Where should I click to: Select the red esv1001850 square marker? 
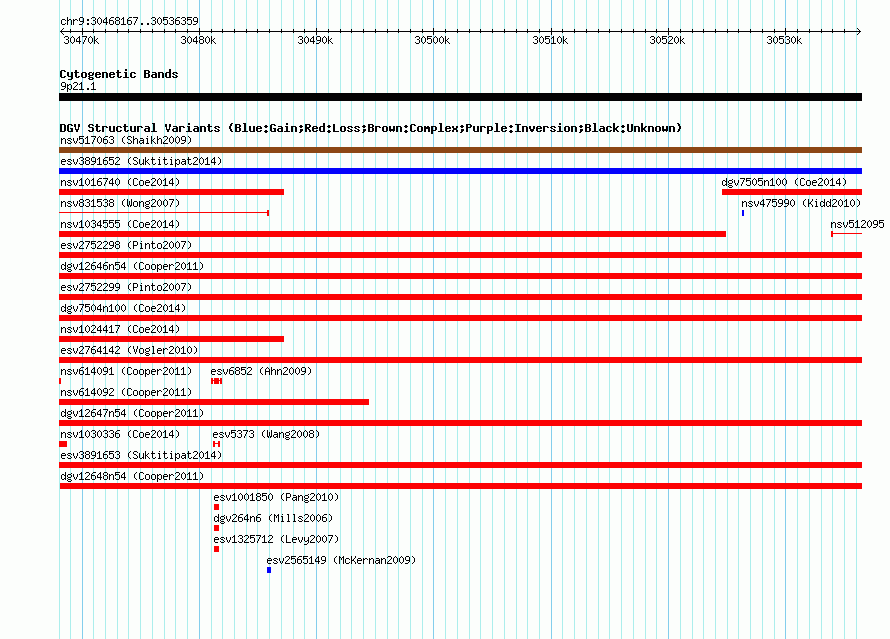[216, 507]
